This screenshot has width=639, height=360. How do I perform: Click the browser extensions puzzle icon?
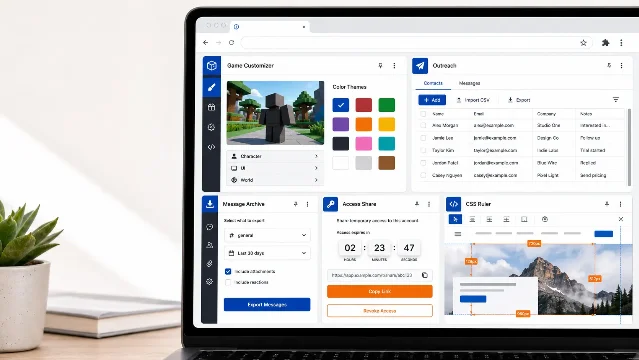[606, 42]
